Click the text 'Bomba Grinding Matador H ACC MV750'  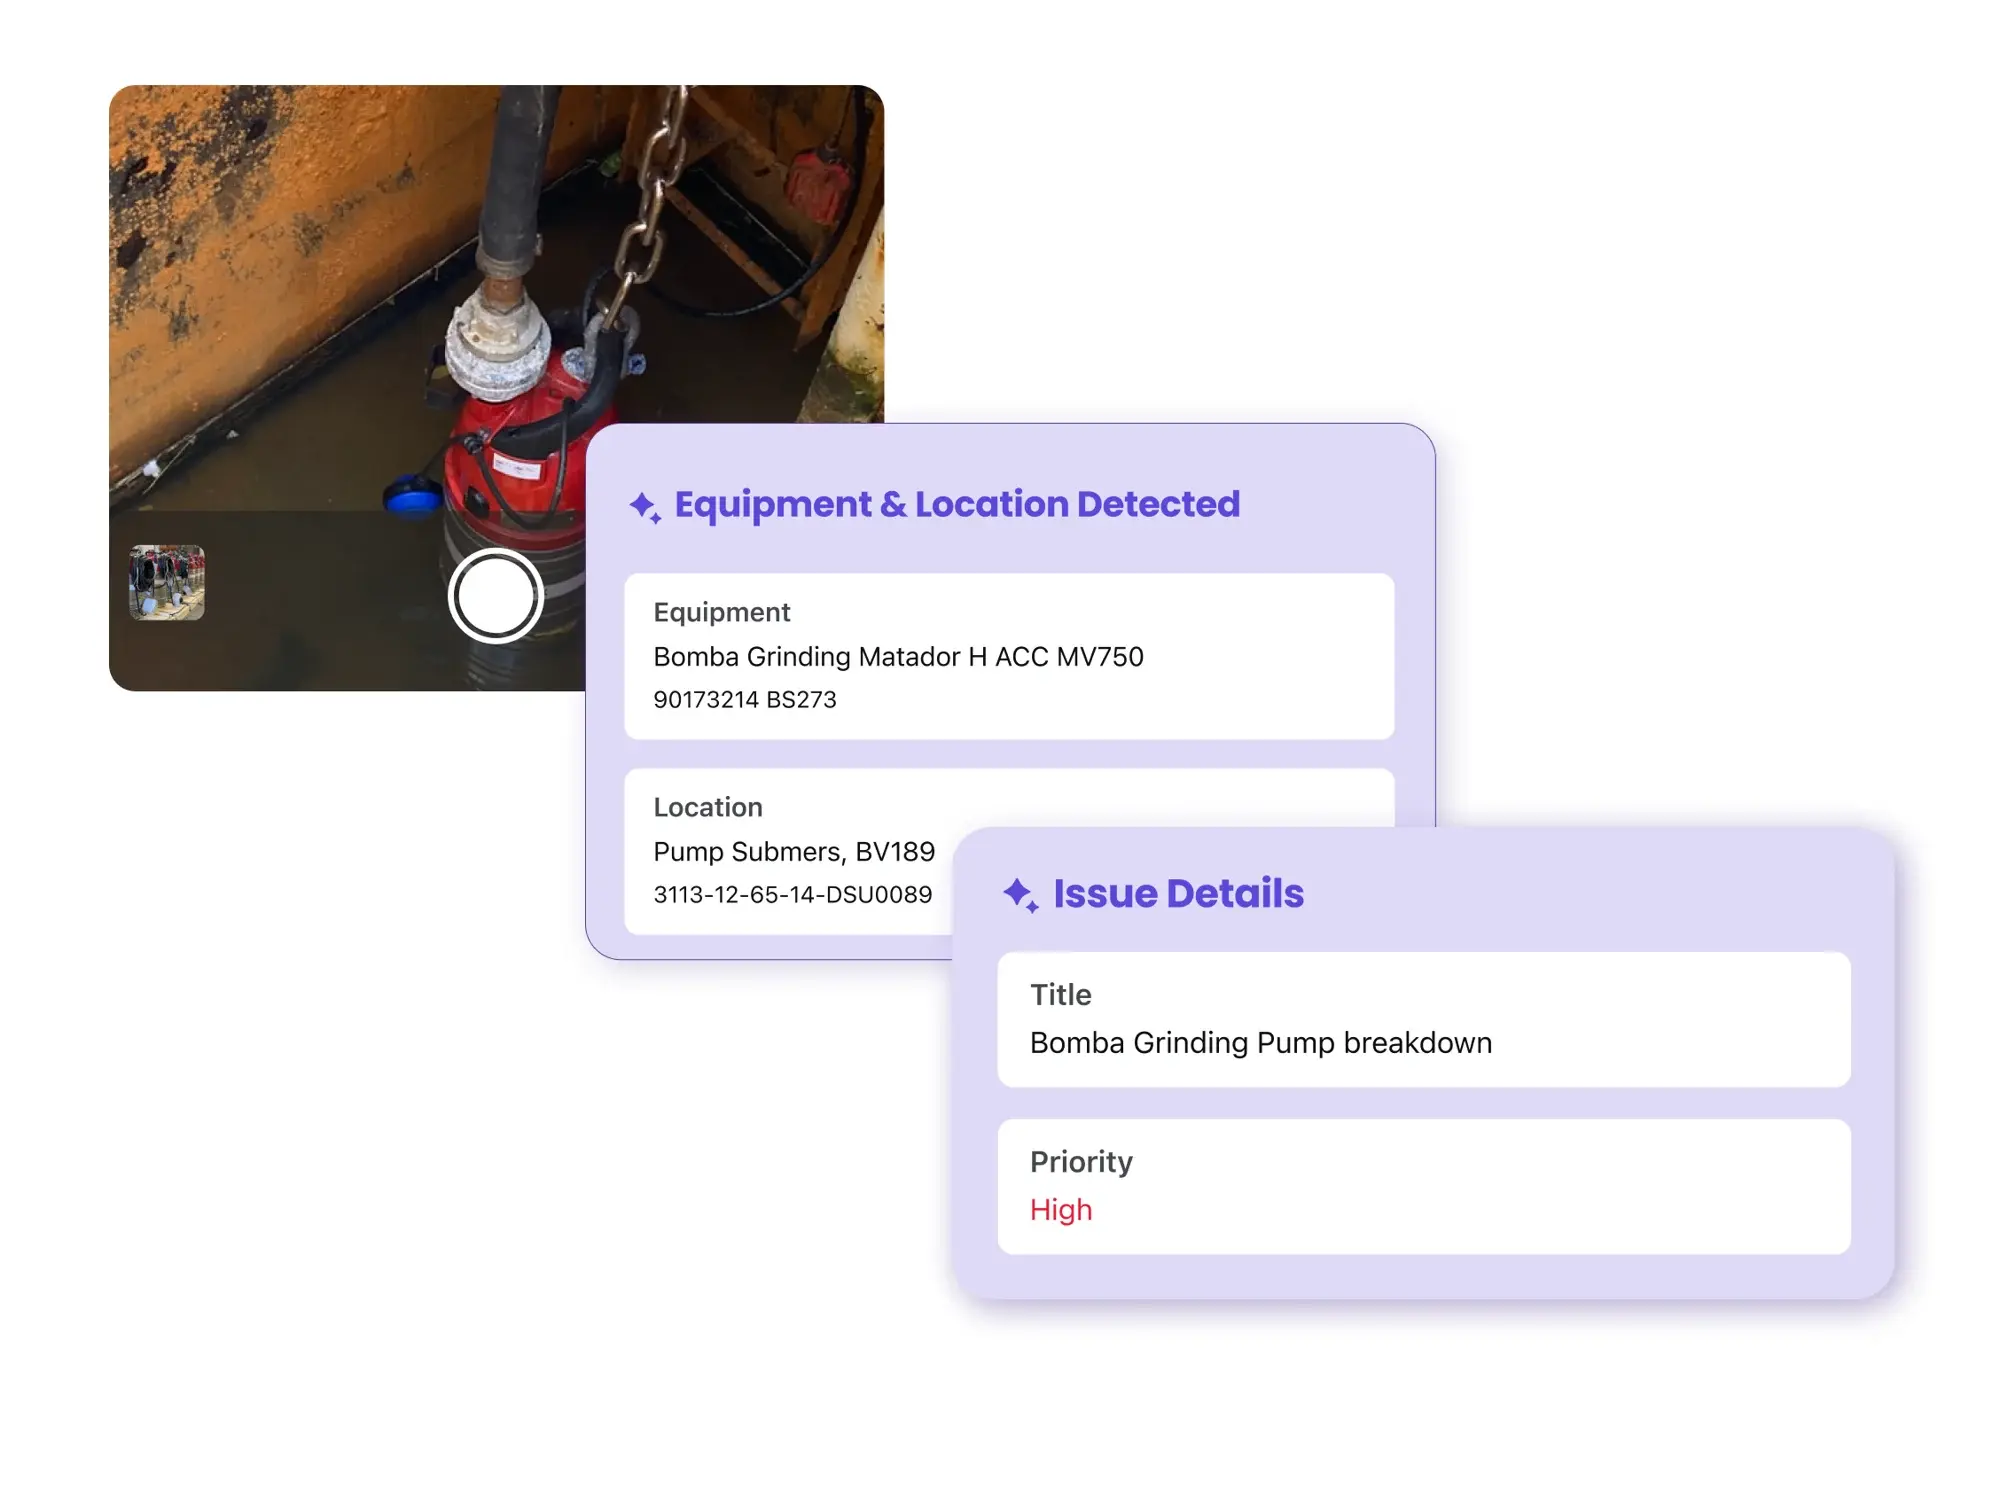point(898,657)
